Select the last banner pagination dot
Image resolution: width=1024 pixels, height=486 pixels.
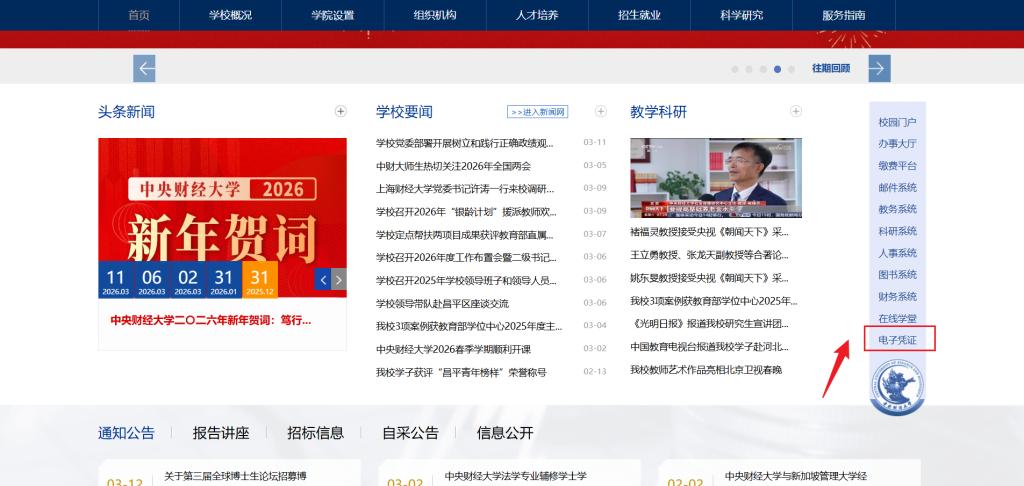pos(791,69)
